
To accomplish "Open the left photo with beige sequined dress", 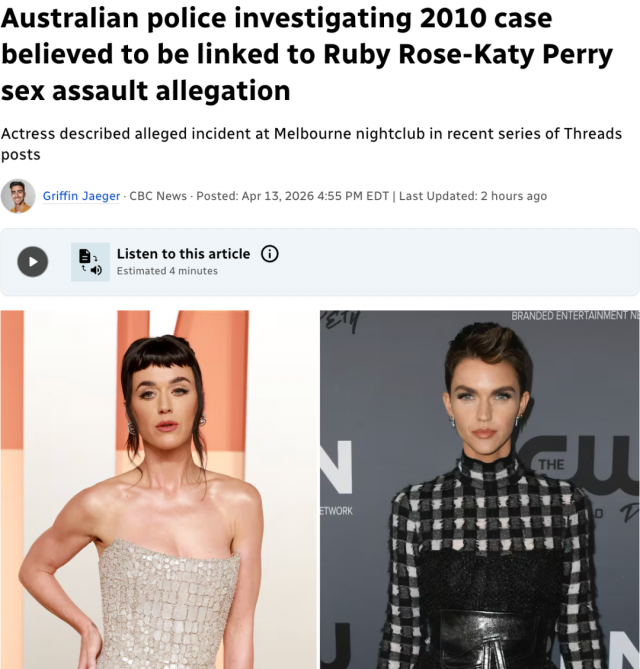I will pos(159,489).
